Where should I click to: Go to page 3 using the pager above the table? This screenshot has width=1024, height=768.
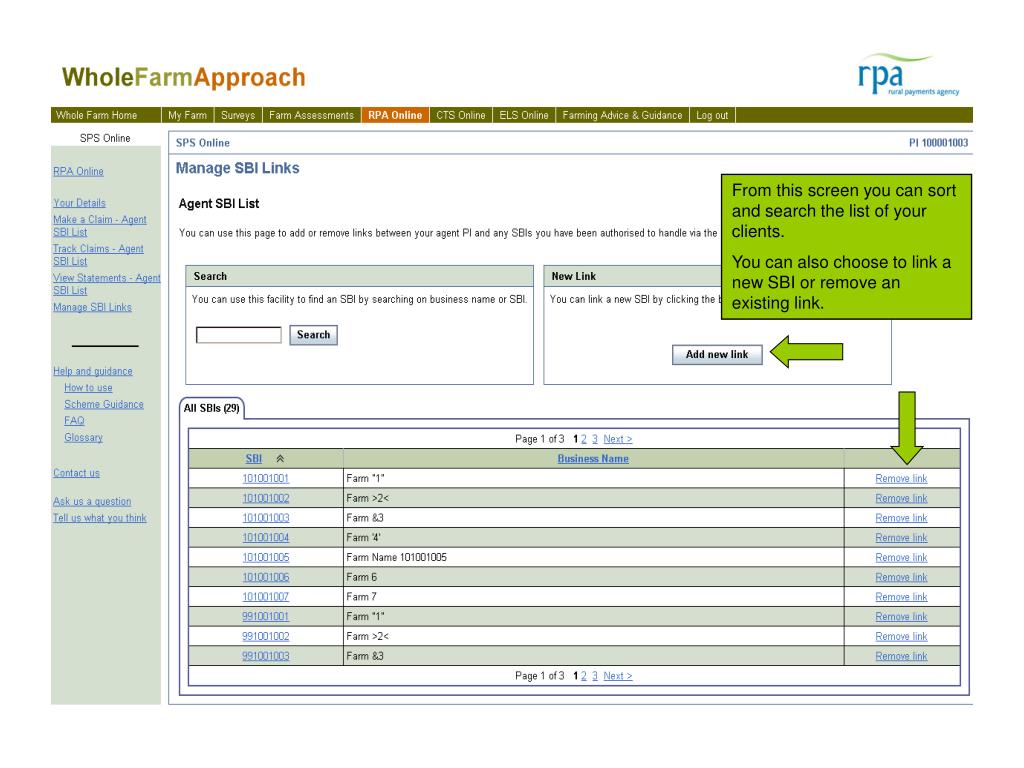pyautogui.click(x=595, y=439)
